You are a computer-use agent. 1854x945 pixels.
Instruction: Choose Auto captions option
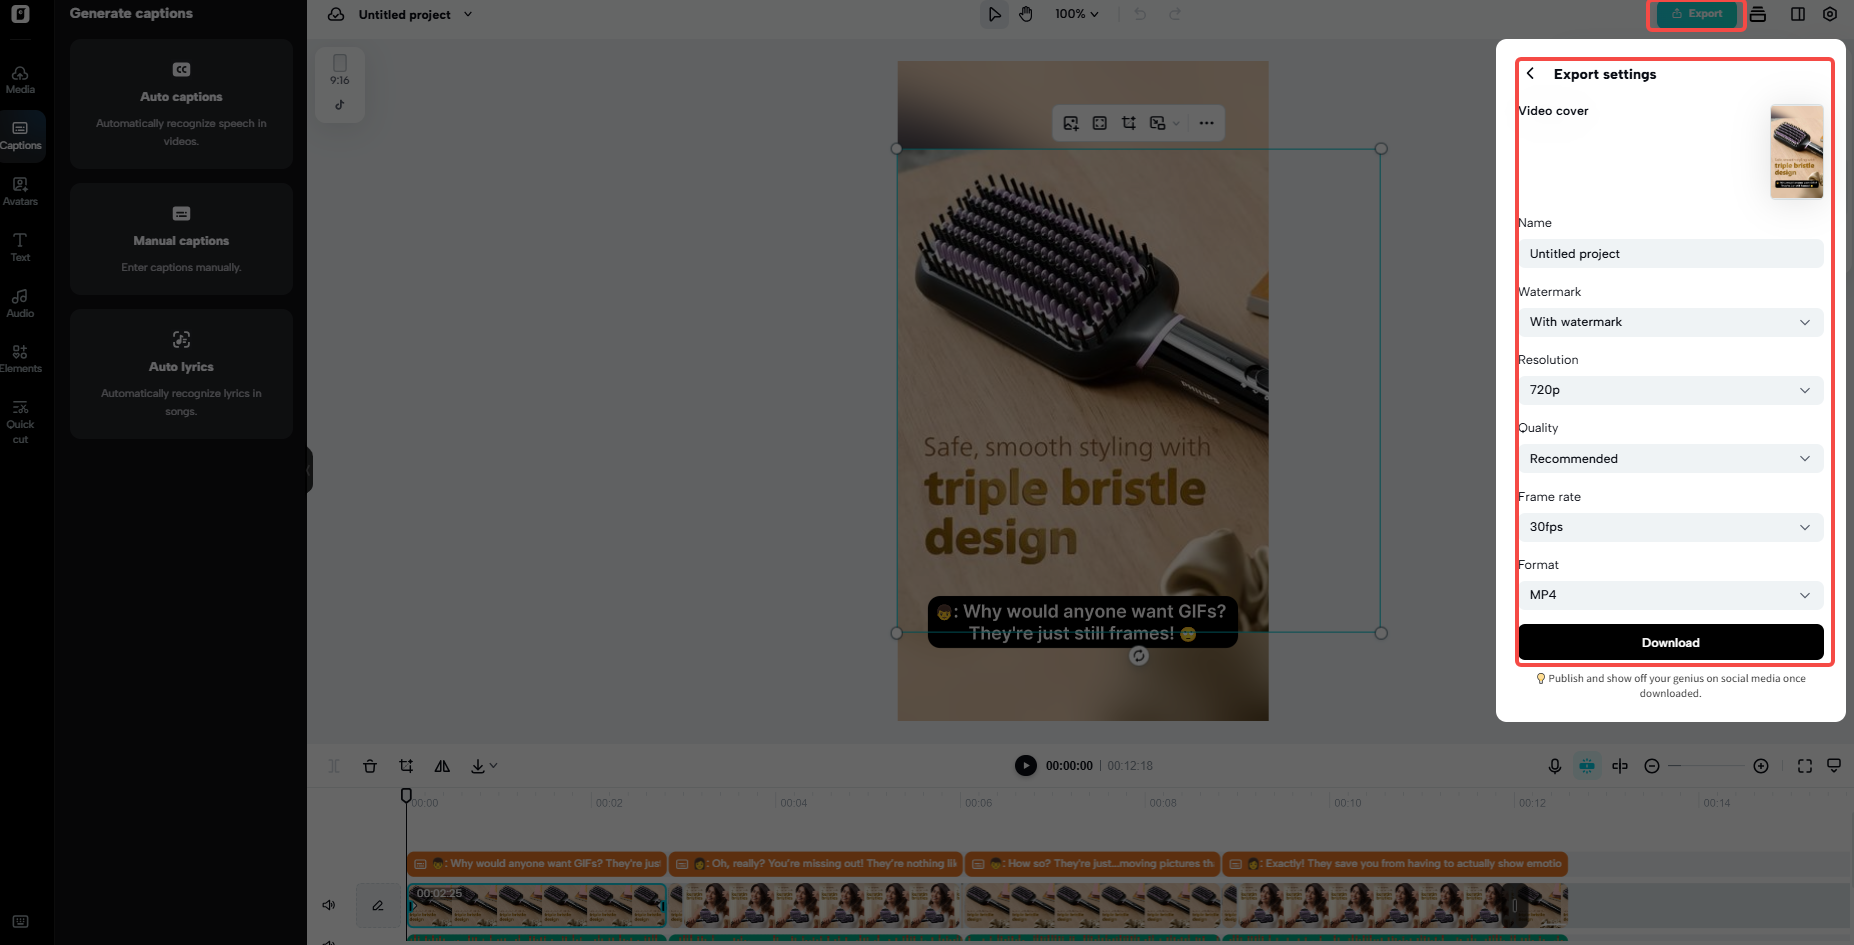pyautogui.click(x=181, y=104)
